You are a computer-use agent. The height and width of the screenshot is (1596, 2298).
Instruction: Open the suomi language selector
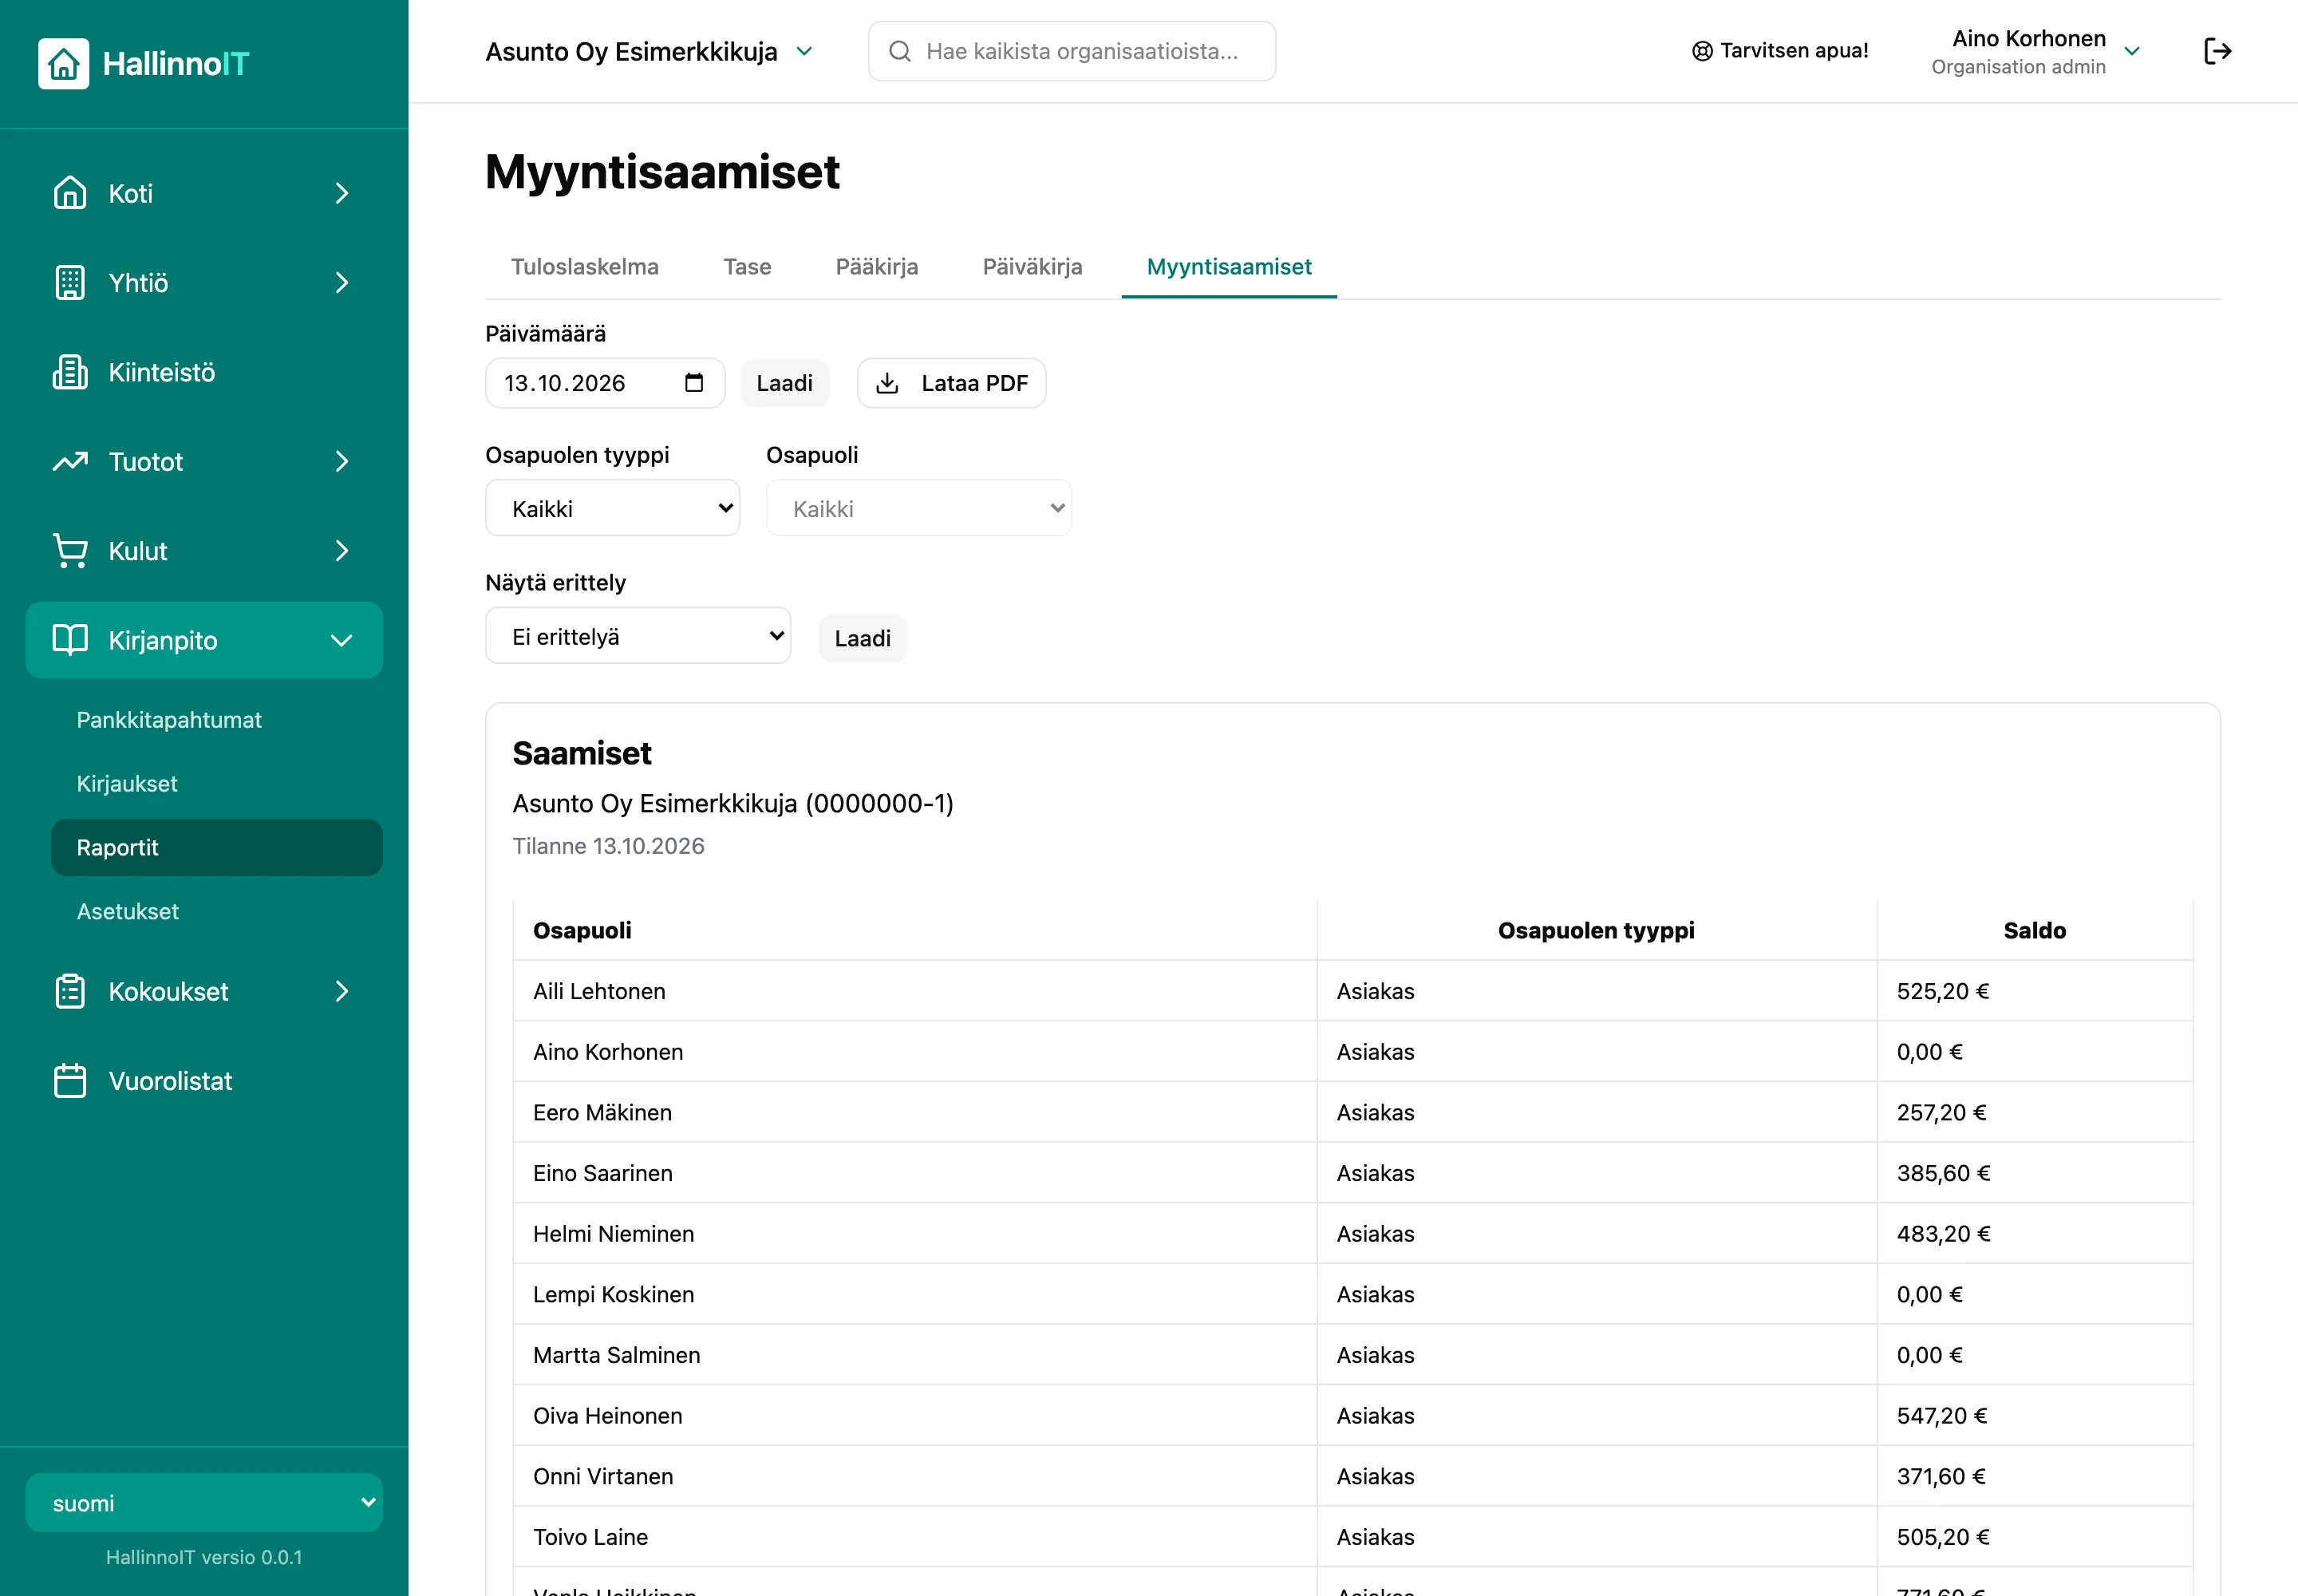pos(204,1503)
